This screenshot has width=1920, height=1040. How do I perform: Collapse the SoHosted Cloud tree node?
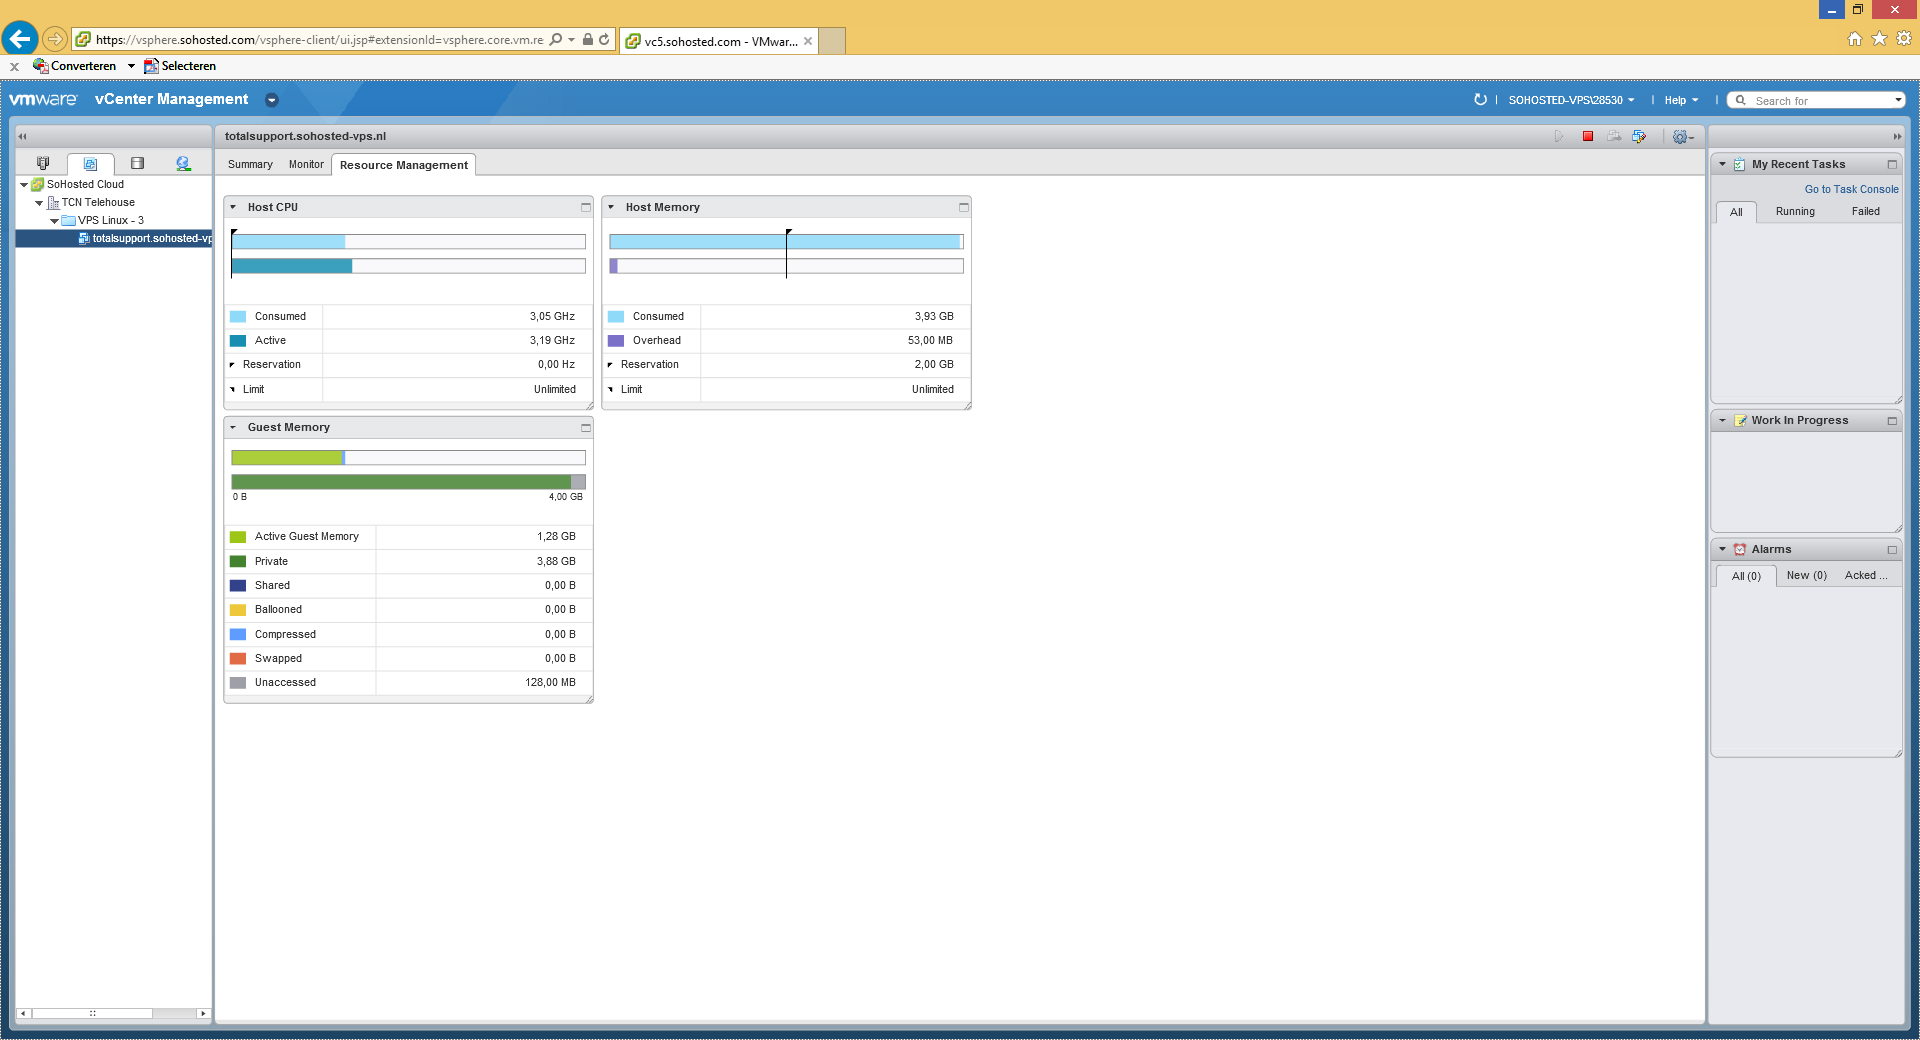24,185
